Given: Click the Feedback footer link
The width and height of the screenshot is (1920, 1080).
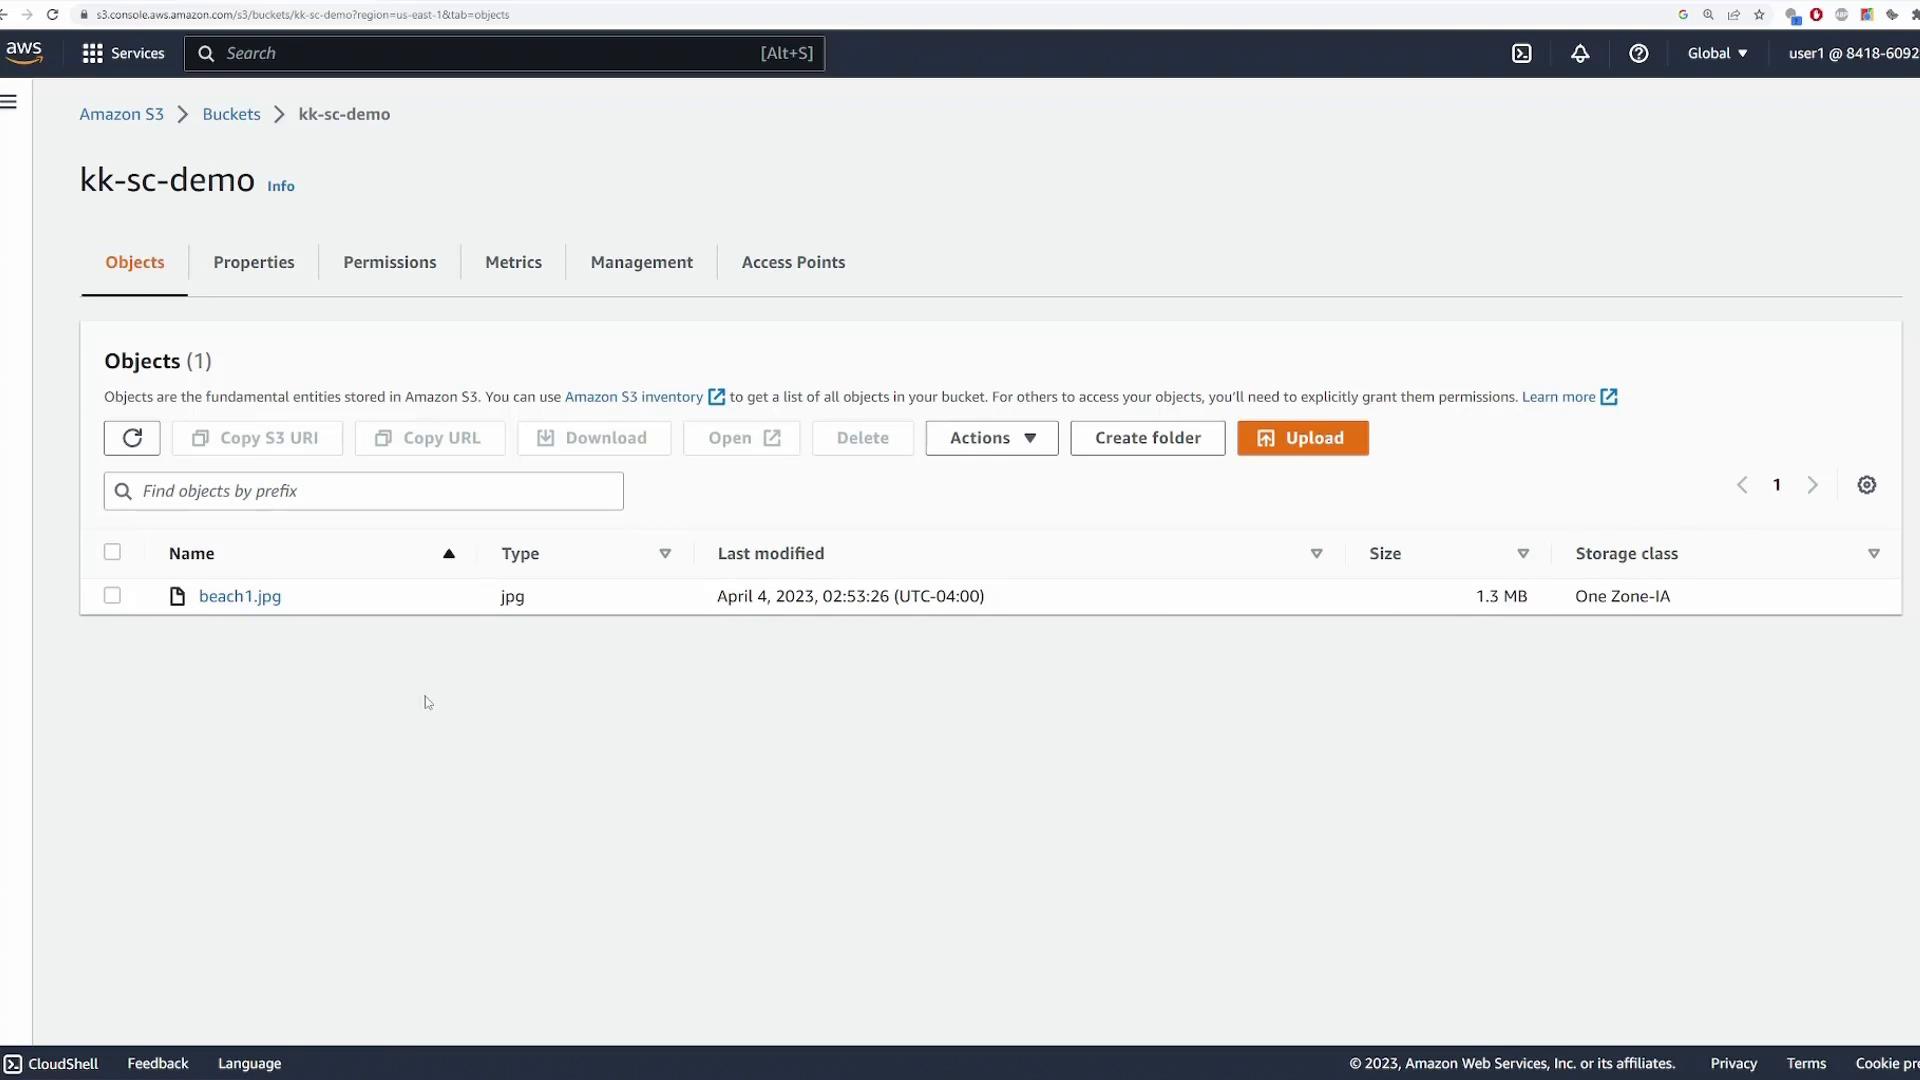Looking at the screenshot, I should [158, 1063].
